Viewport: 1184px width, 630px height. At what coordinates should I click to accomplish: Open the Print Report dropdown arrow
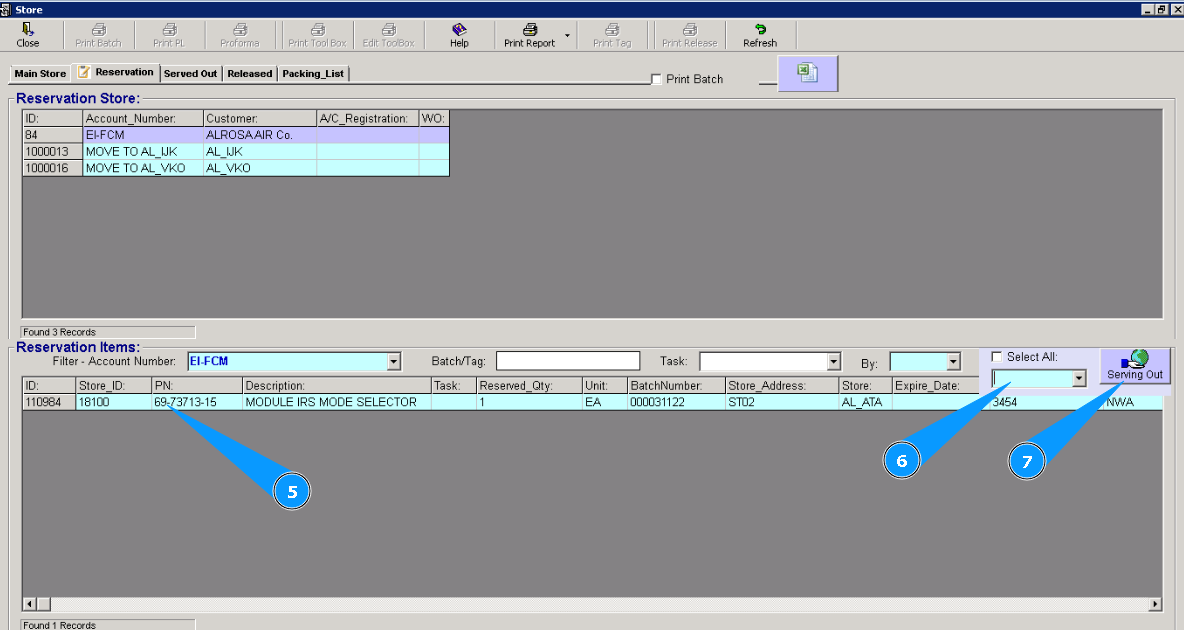point(567,36)
